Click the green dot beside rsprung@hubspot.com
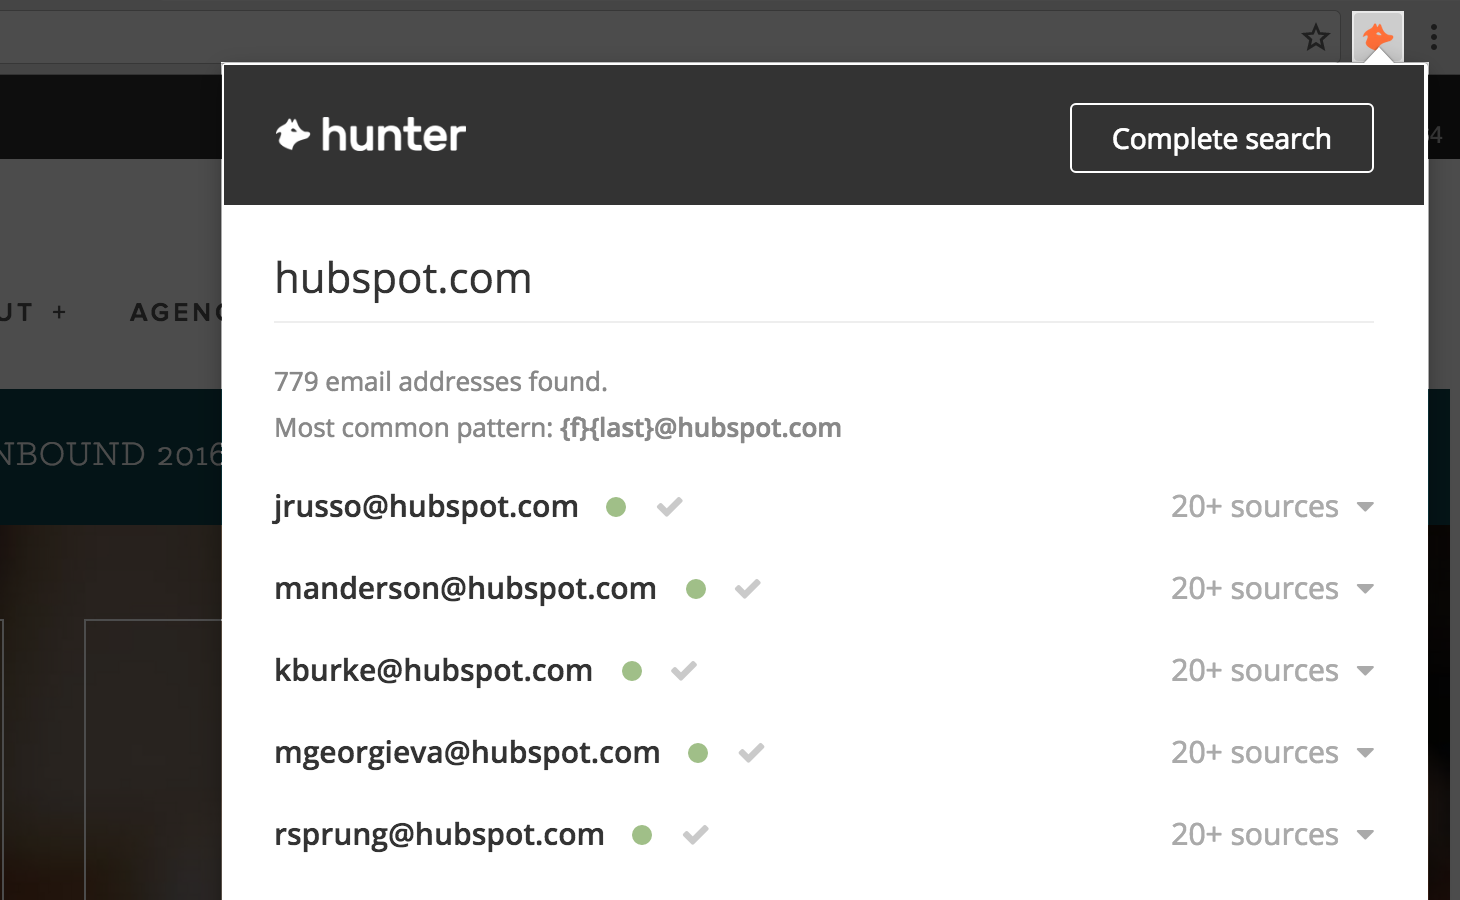 (642, 835)
